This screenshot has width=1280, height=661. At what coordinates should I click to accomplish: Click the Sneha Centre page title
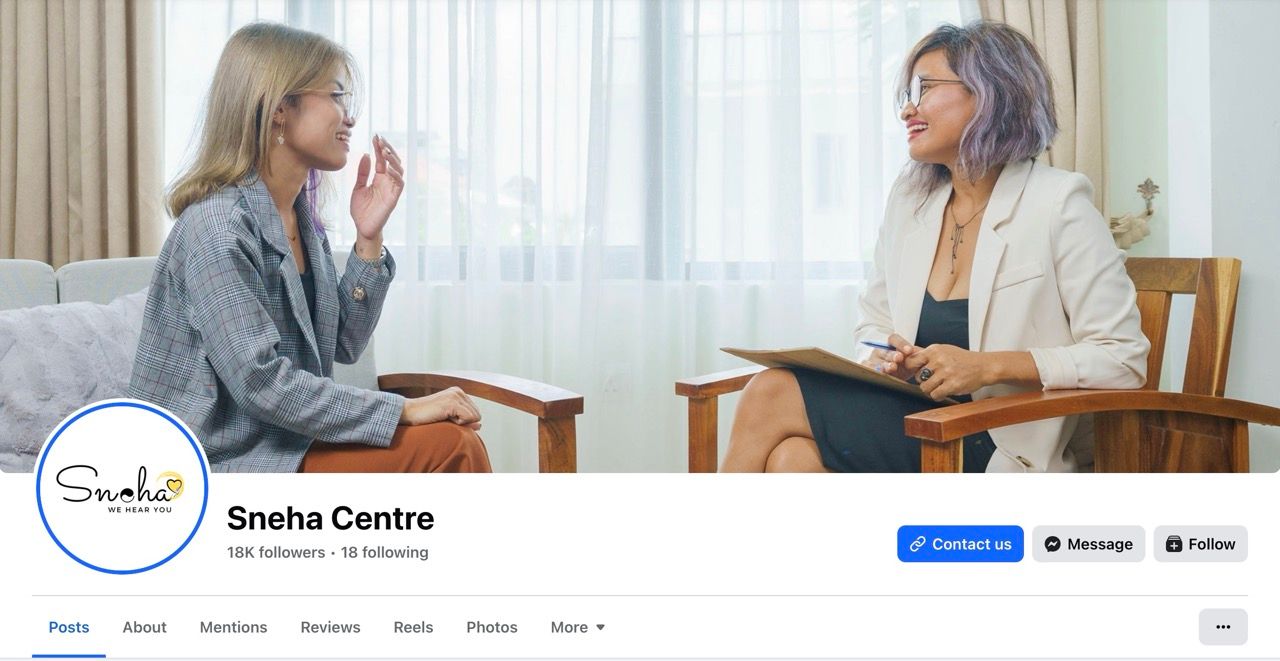[x=330, y=518]
